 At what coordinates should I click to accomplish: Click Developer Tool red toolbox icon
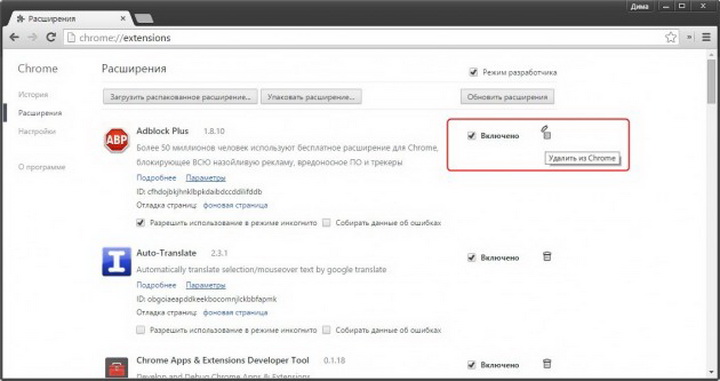point(117,367)
